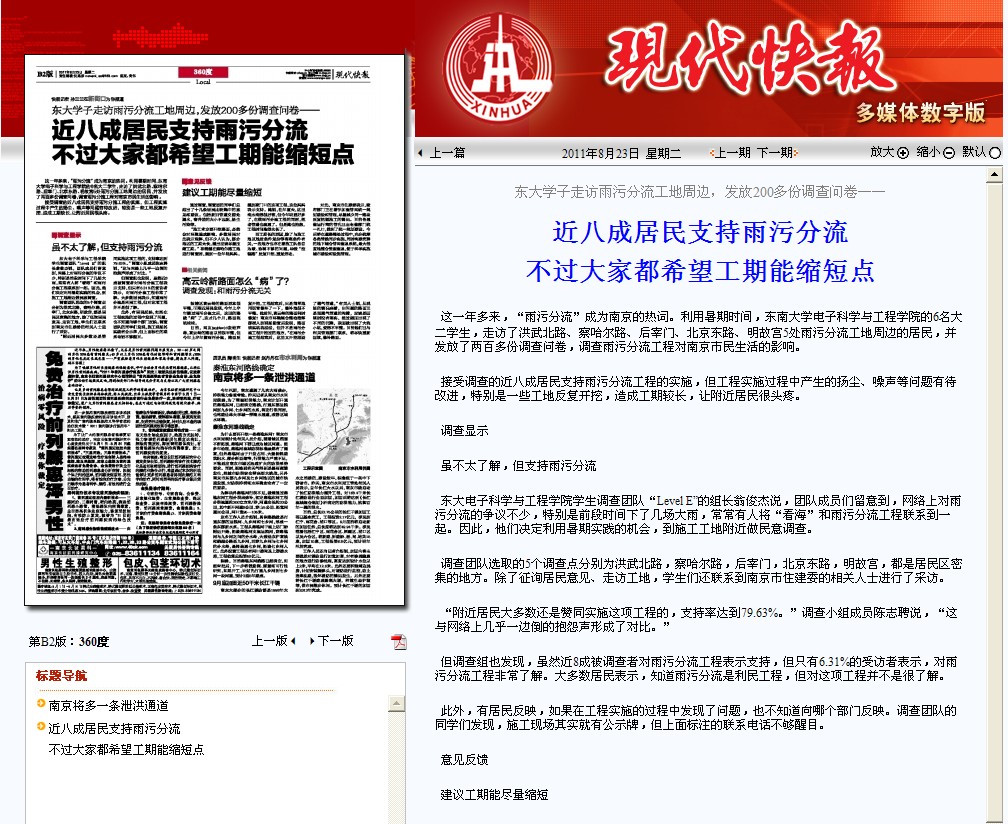Click the 放大 zoom-in control
The width and height of the screenshot is (1008, 824).
(x=889, y=152)
